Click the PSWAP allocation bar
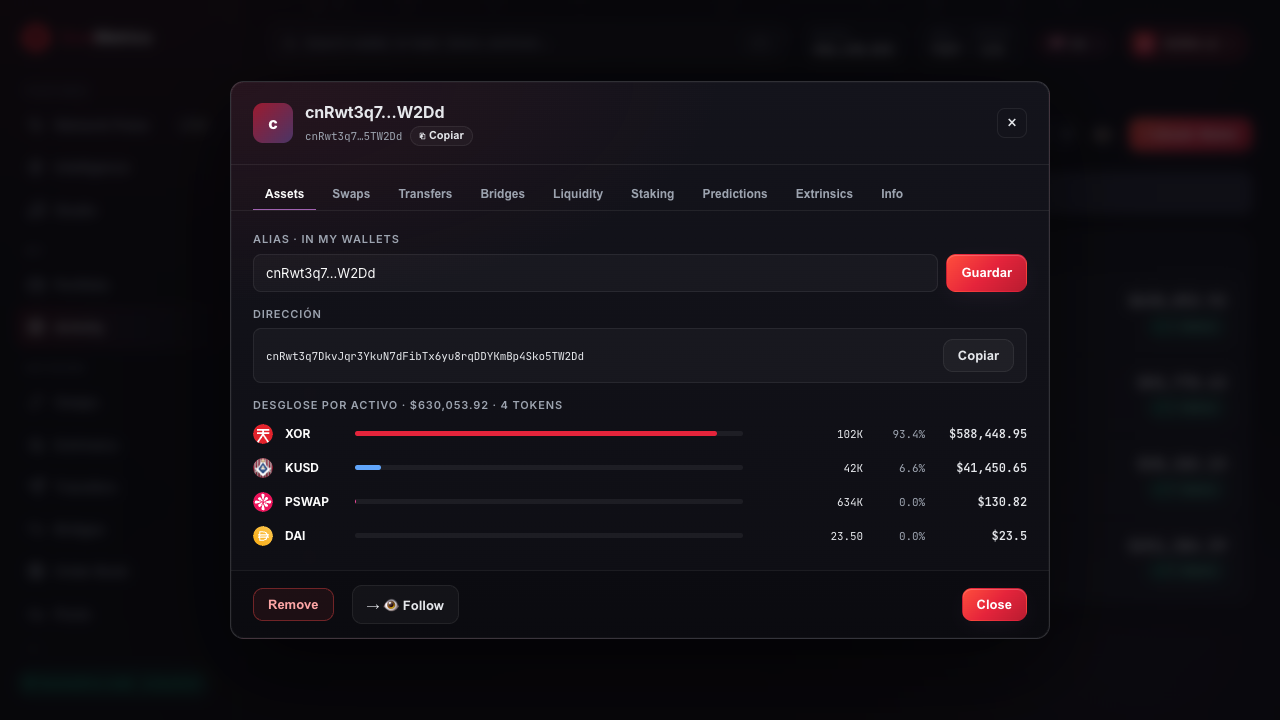The width and height of the screenshot is (1280, 720). [x=549, y=502]
